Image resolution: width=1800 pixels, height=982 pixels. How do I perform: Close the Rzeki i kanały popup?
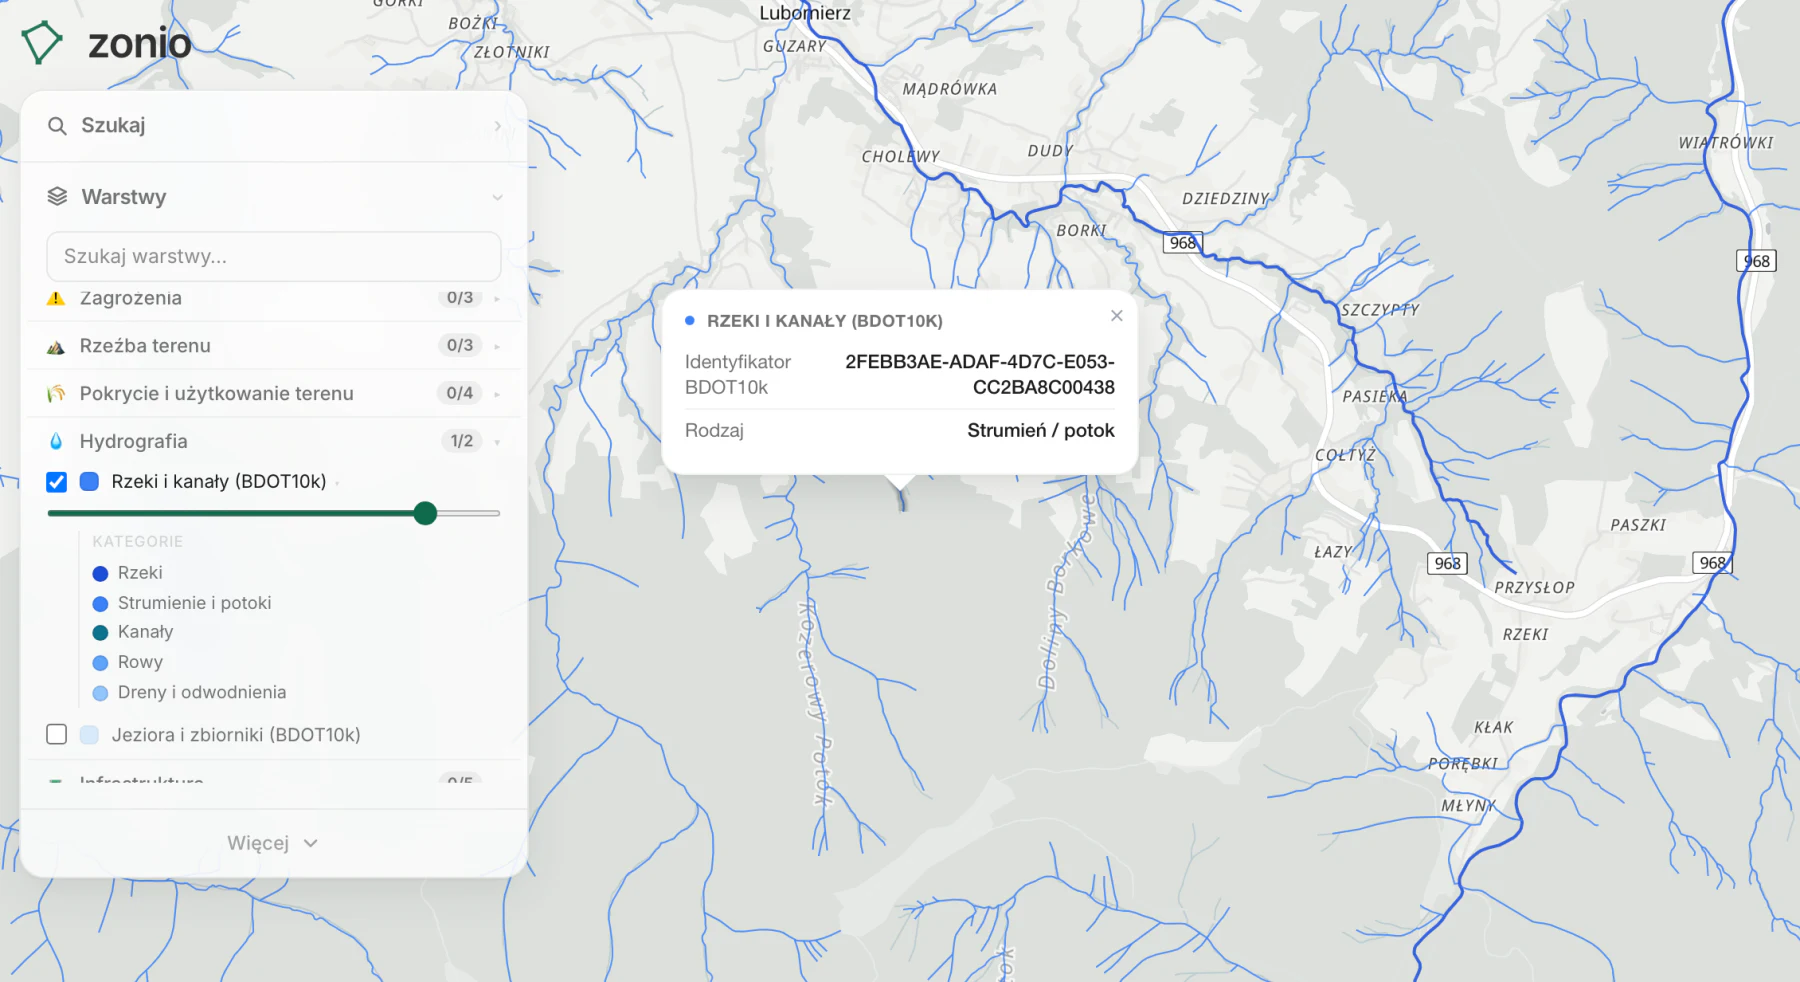click(1117, 316)
